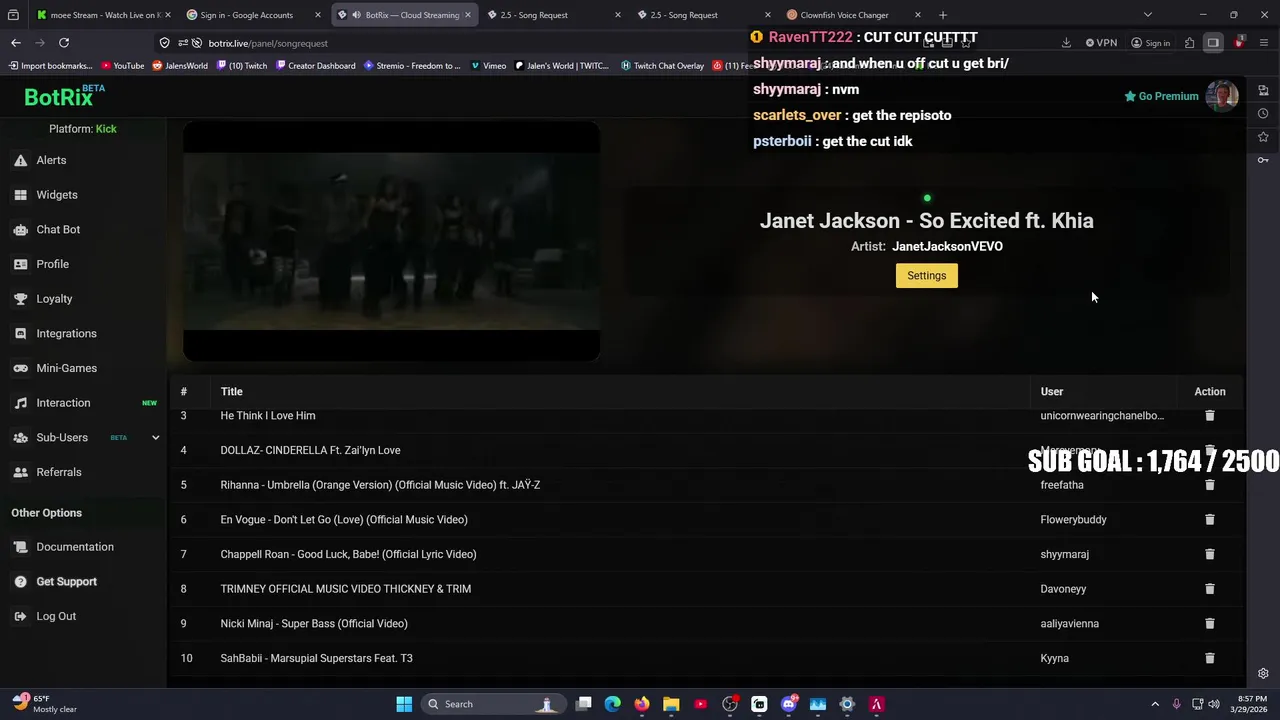
Task: Open the Stremio bookmark
Action: pyautogui.click(x=412, y=66)
